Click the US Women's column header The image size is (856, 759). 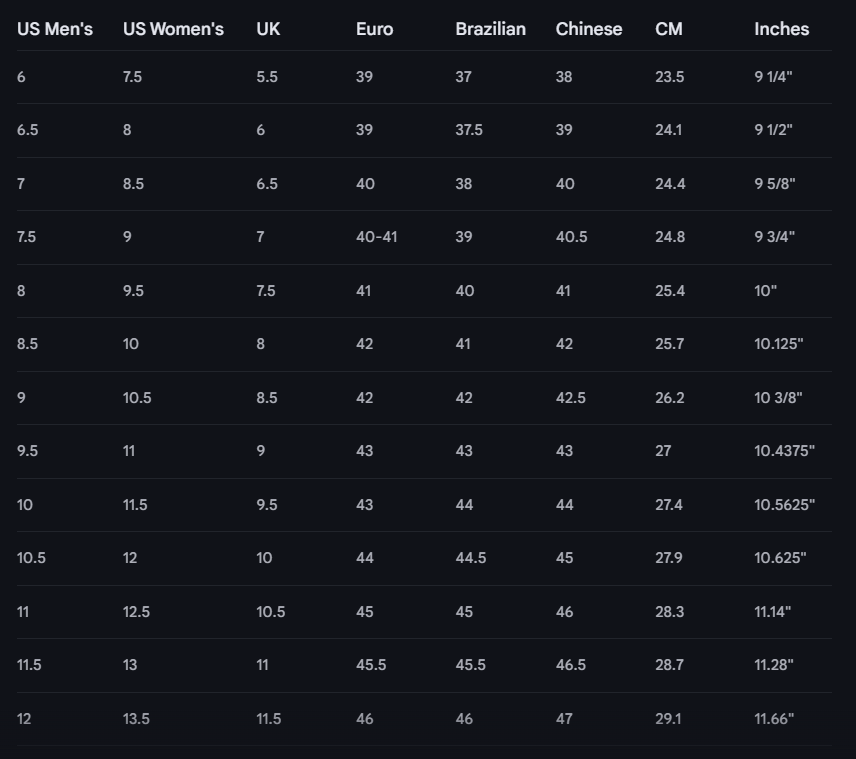173,29
